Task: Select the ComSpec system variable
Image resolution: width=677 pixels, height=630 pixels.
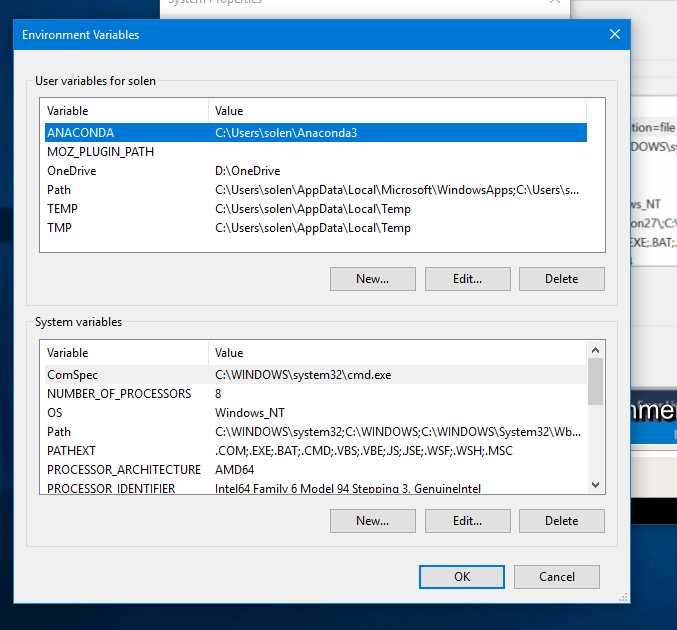Action: [x=316, y=375]
